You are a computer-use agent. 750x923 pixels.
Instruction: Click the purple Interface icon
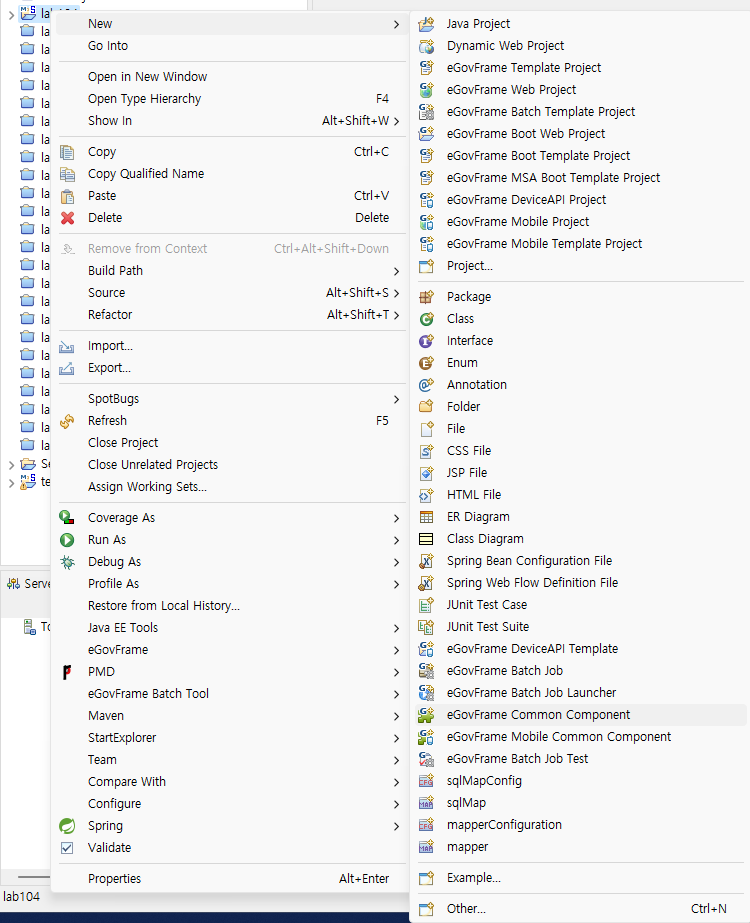426,341
